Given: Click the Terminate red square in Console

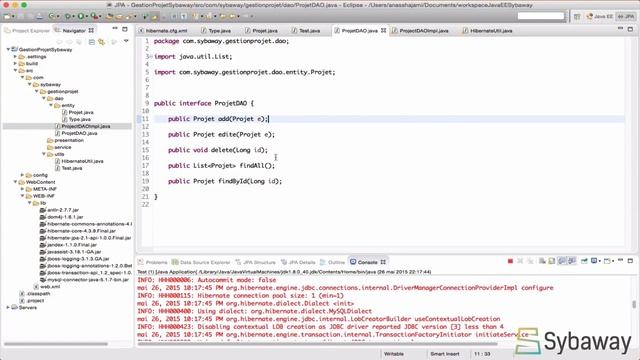Looking at the screenshot, I should (x=510, y=261).
